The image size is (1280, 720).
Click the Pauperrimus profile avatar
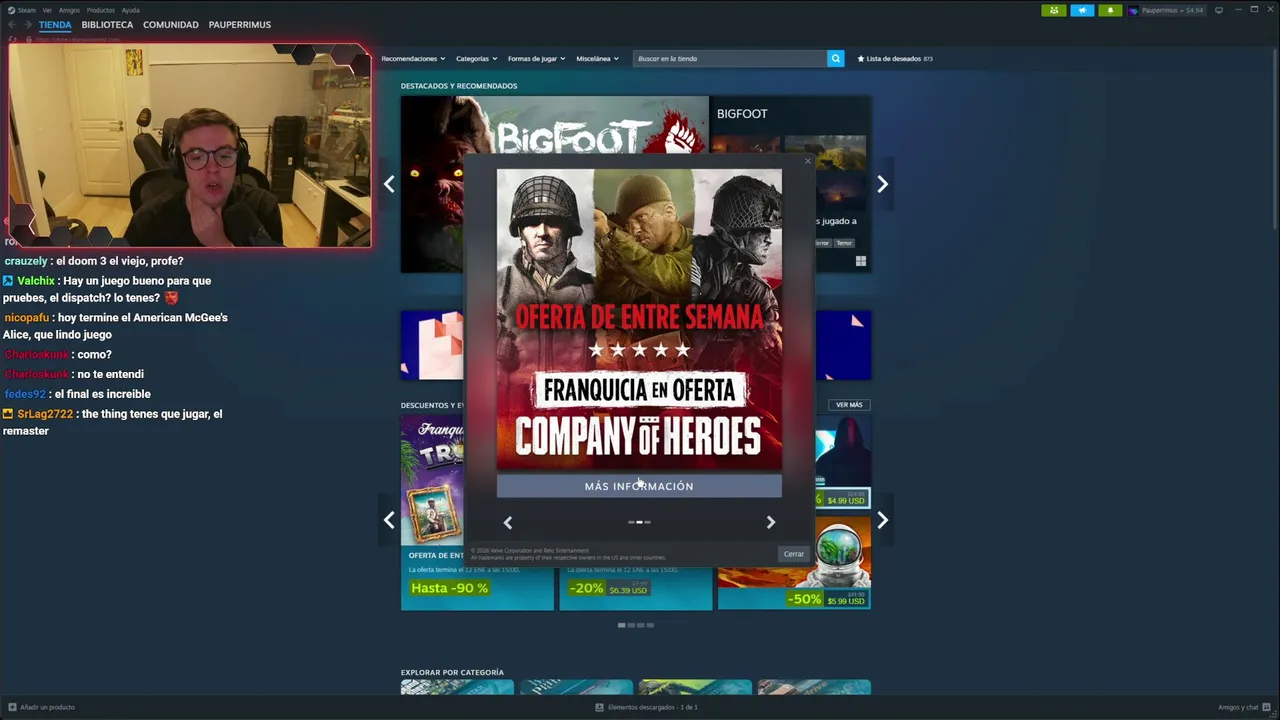click(x=1133, y=10)
